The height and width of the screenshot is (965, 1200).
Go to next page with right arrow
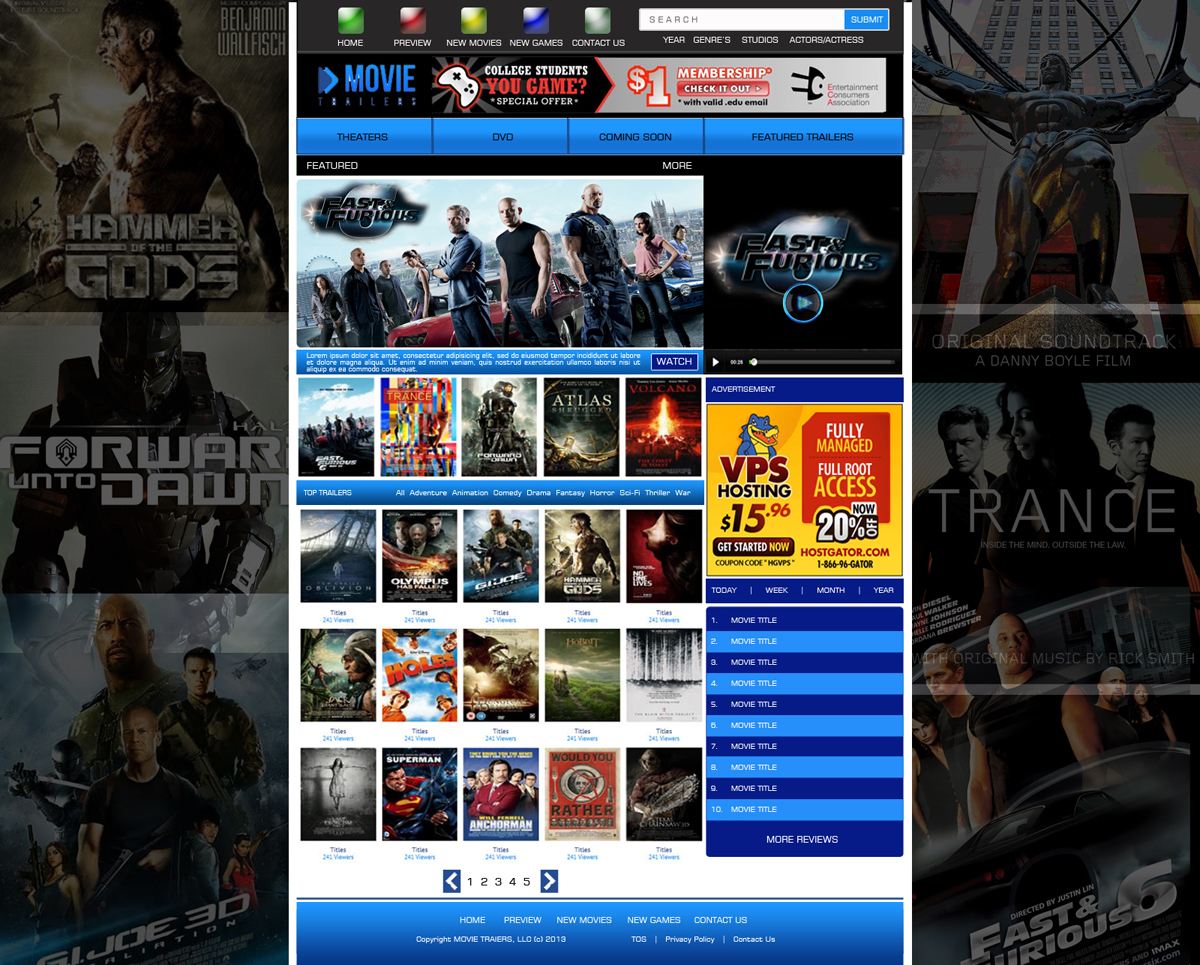click(549, 881)
